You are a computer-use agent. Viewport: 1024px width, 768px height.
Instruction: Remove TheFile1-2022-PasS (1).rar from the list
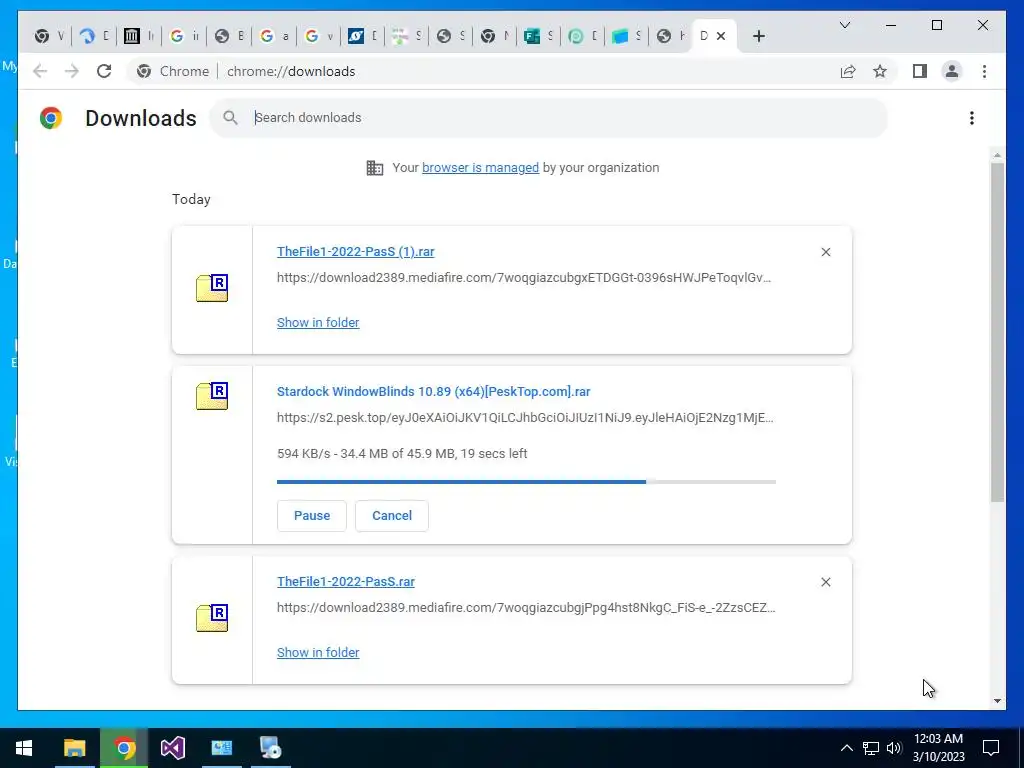click(x=825, y=252)
